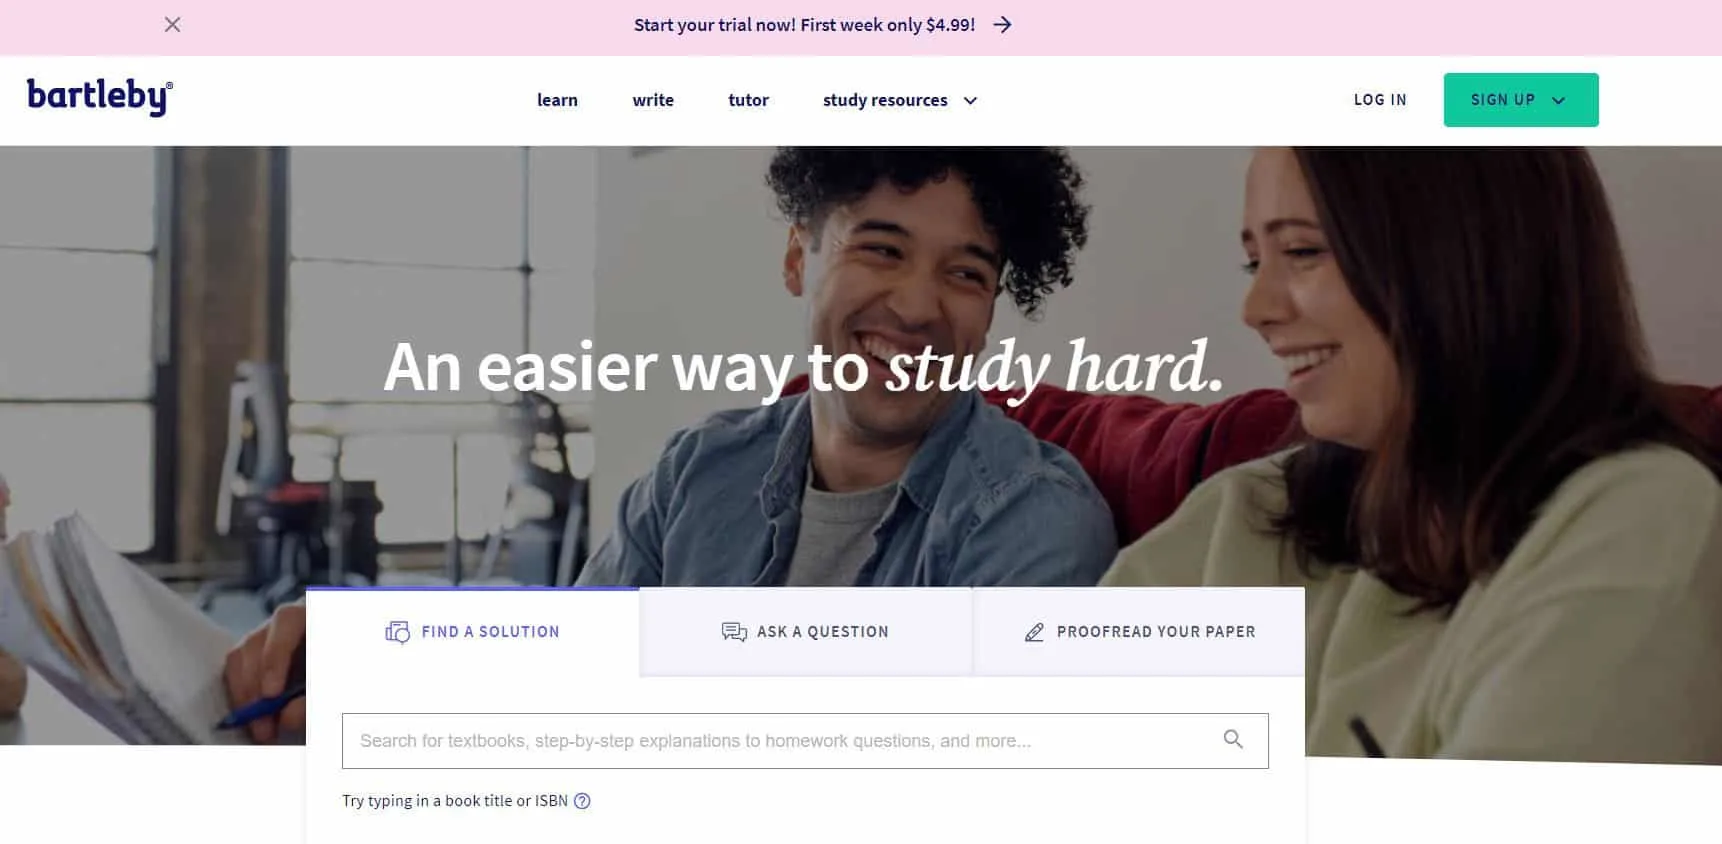The width and height of the screenshot is (1722, 844).
Task: Switch to the Proofread Your Paper tab
Action: [x=1139, y=632]
